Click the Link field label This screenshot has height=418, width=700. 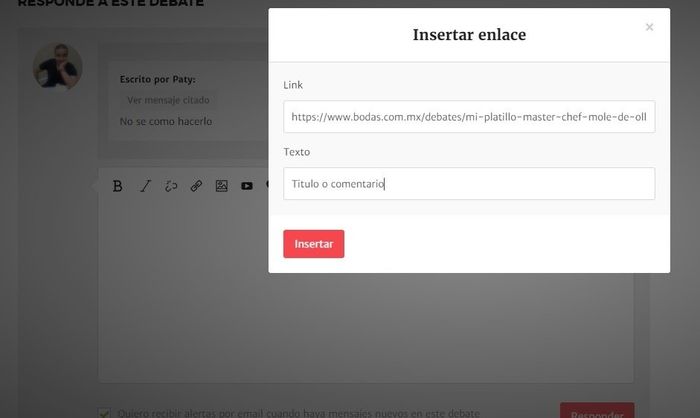coord(293,85)
